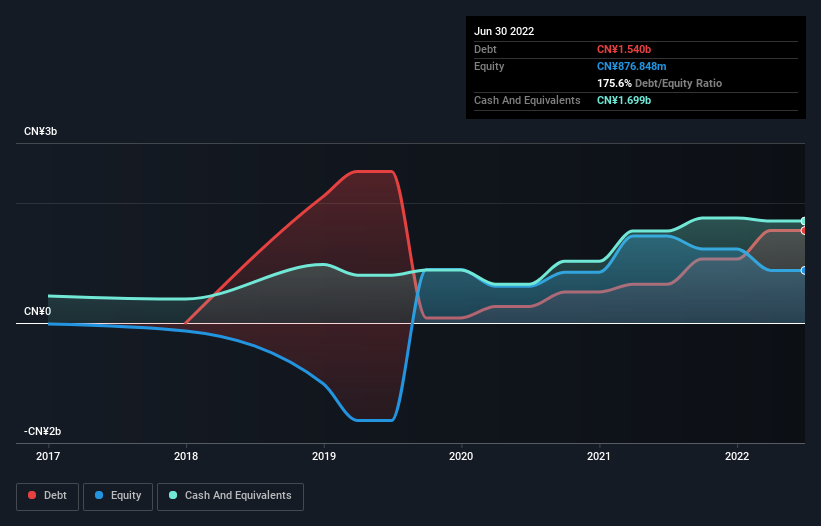Click the Jun 30 2022 tooltip date
Viewport: 821px width, 526px height.
tap(504, 31)
